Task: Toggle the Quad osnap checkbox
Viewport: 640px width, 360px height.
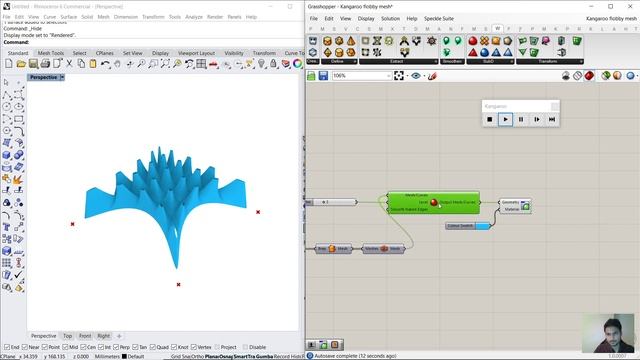Action: pos(152,347)
